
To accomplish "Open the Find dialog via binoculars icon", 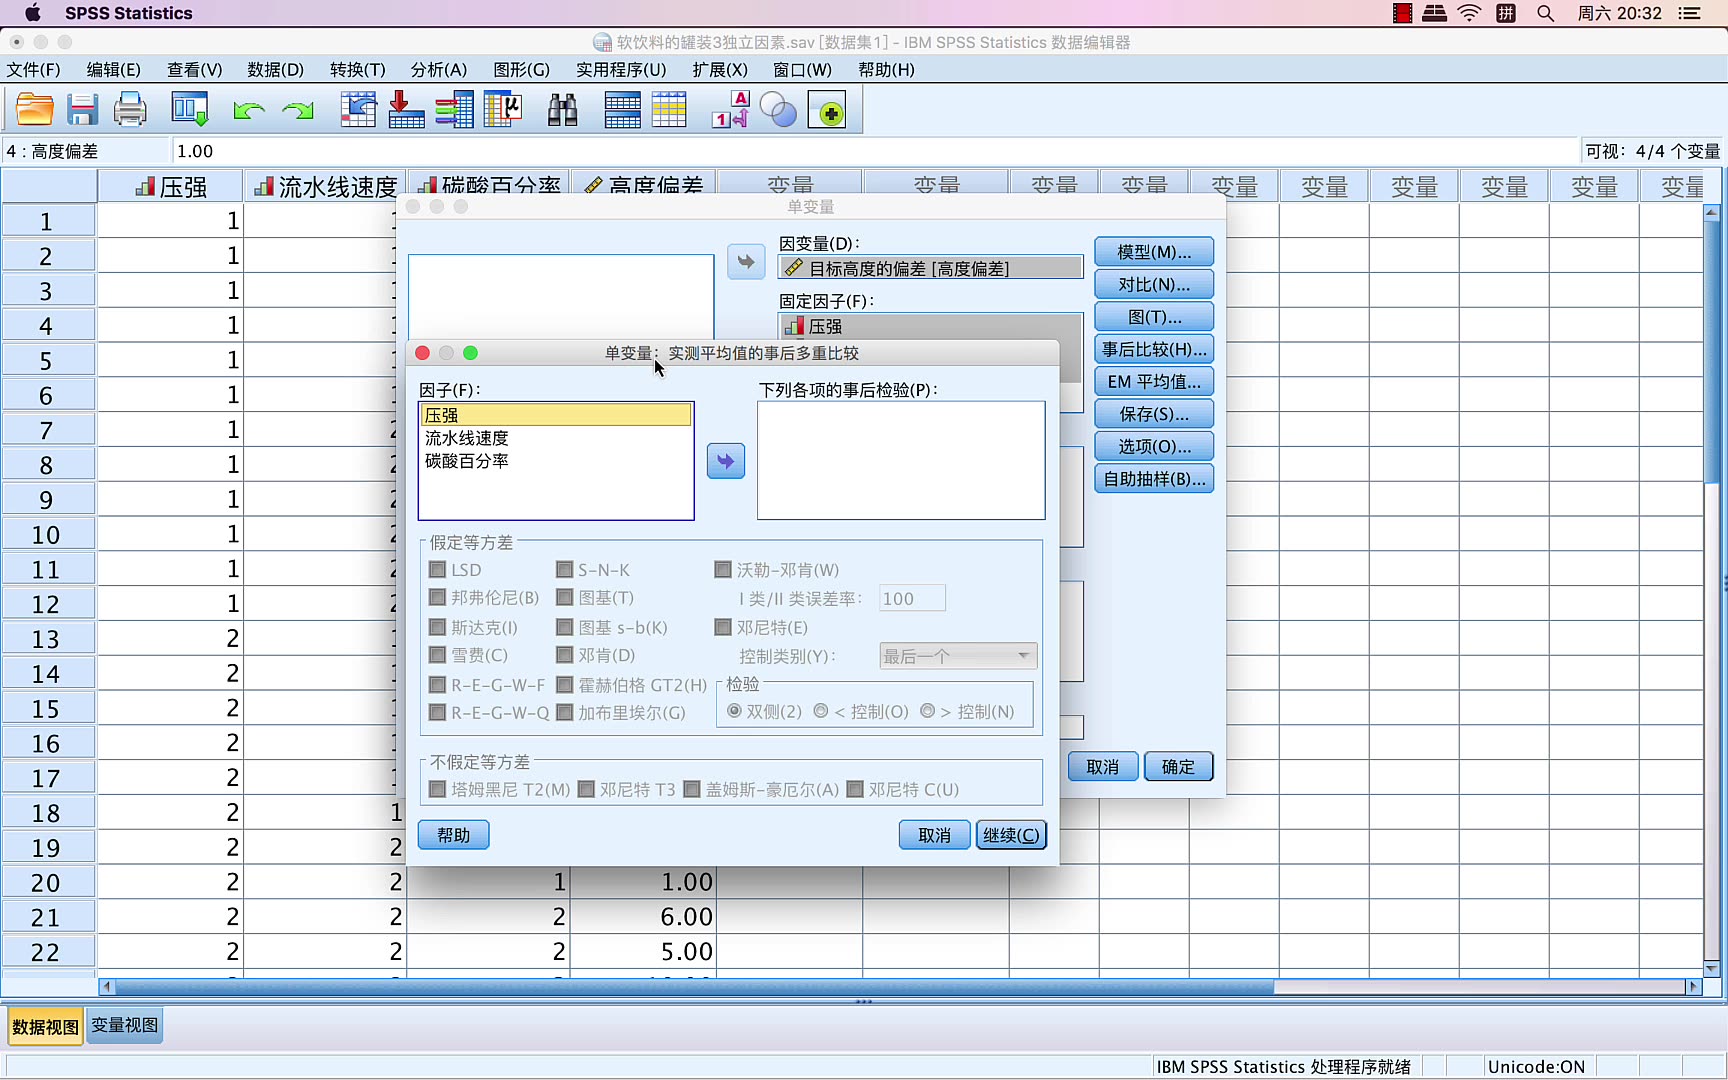I will 563,109.
